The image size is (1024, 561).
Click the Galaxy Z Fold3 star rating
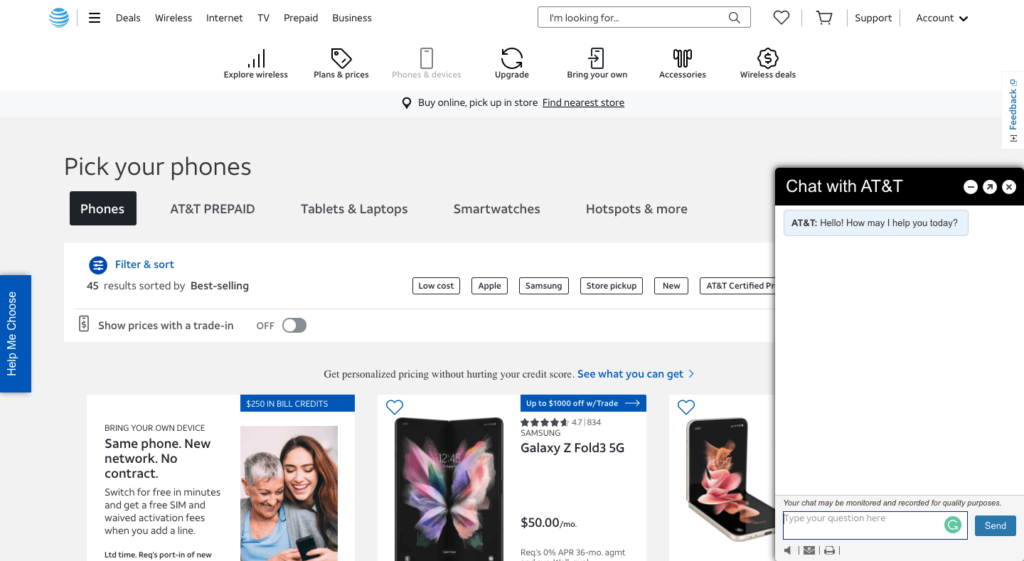point(544,423)
